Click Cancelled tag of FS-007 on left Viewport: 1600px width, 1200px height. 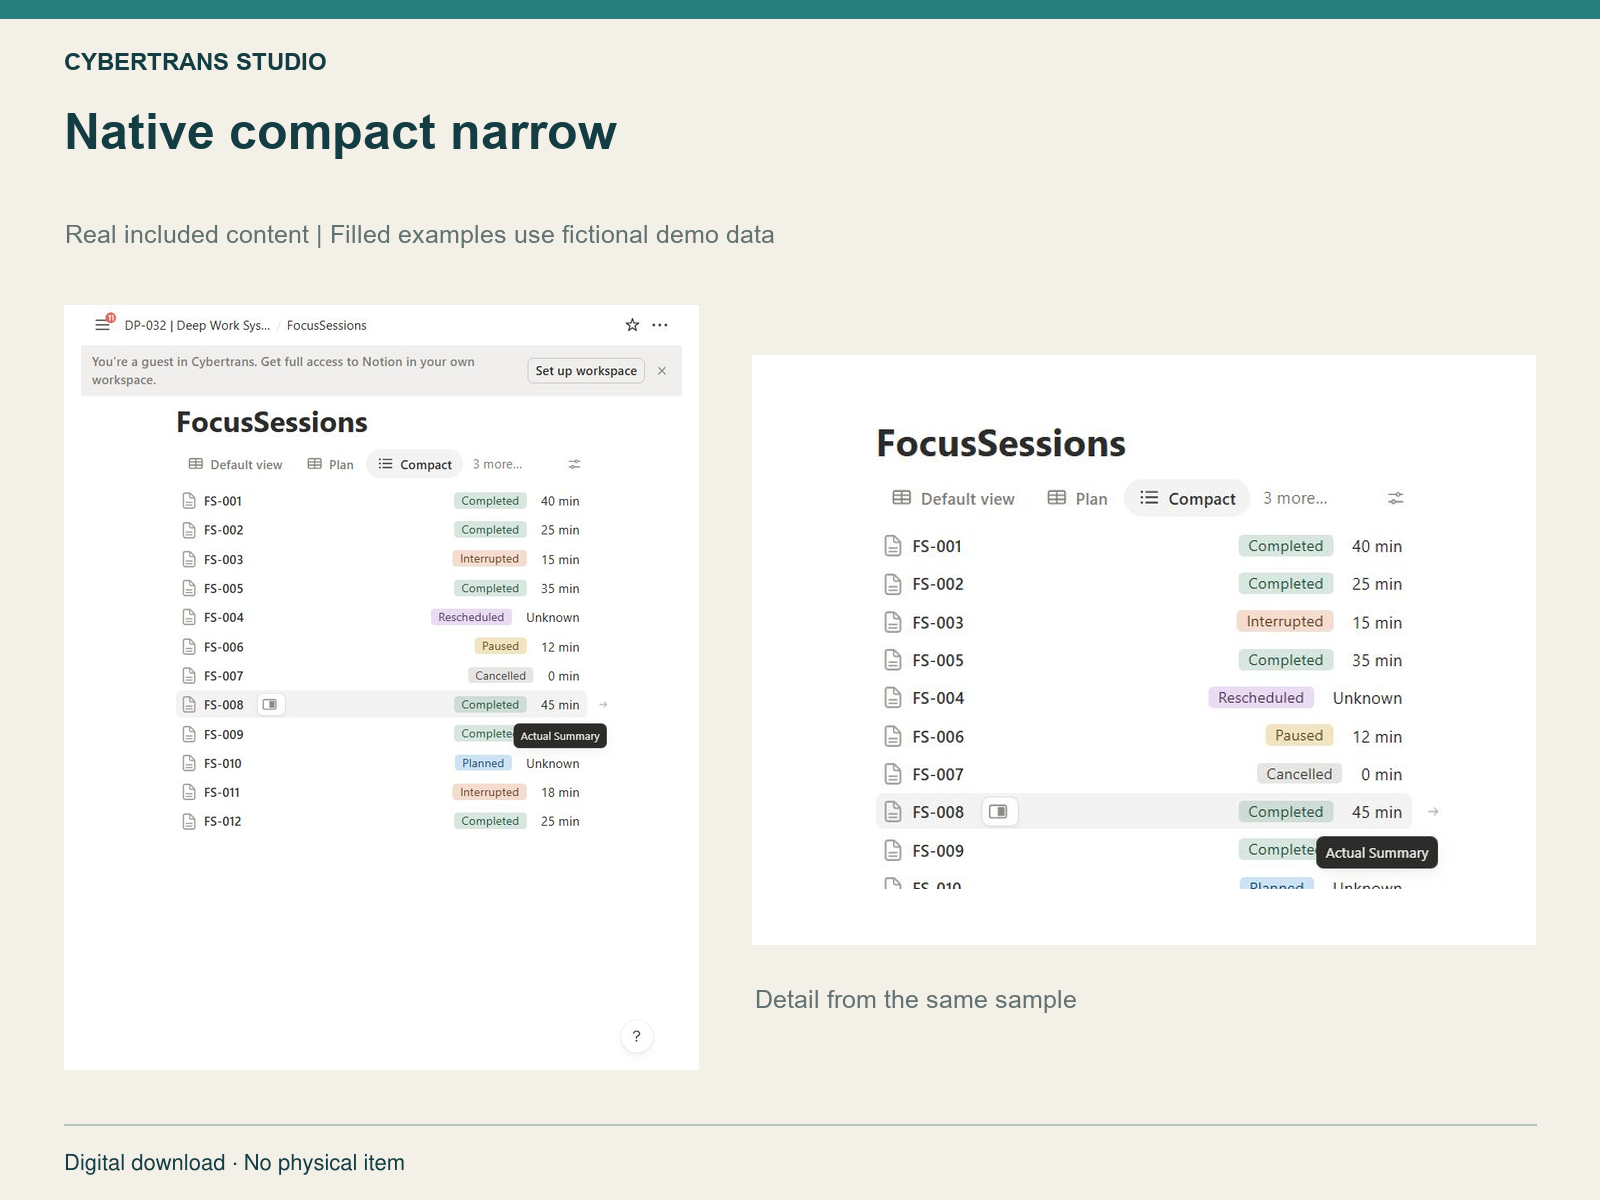click(500, 676)
